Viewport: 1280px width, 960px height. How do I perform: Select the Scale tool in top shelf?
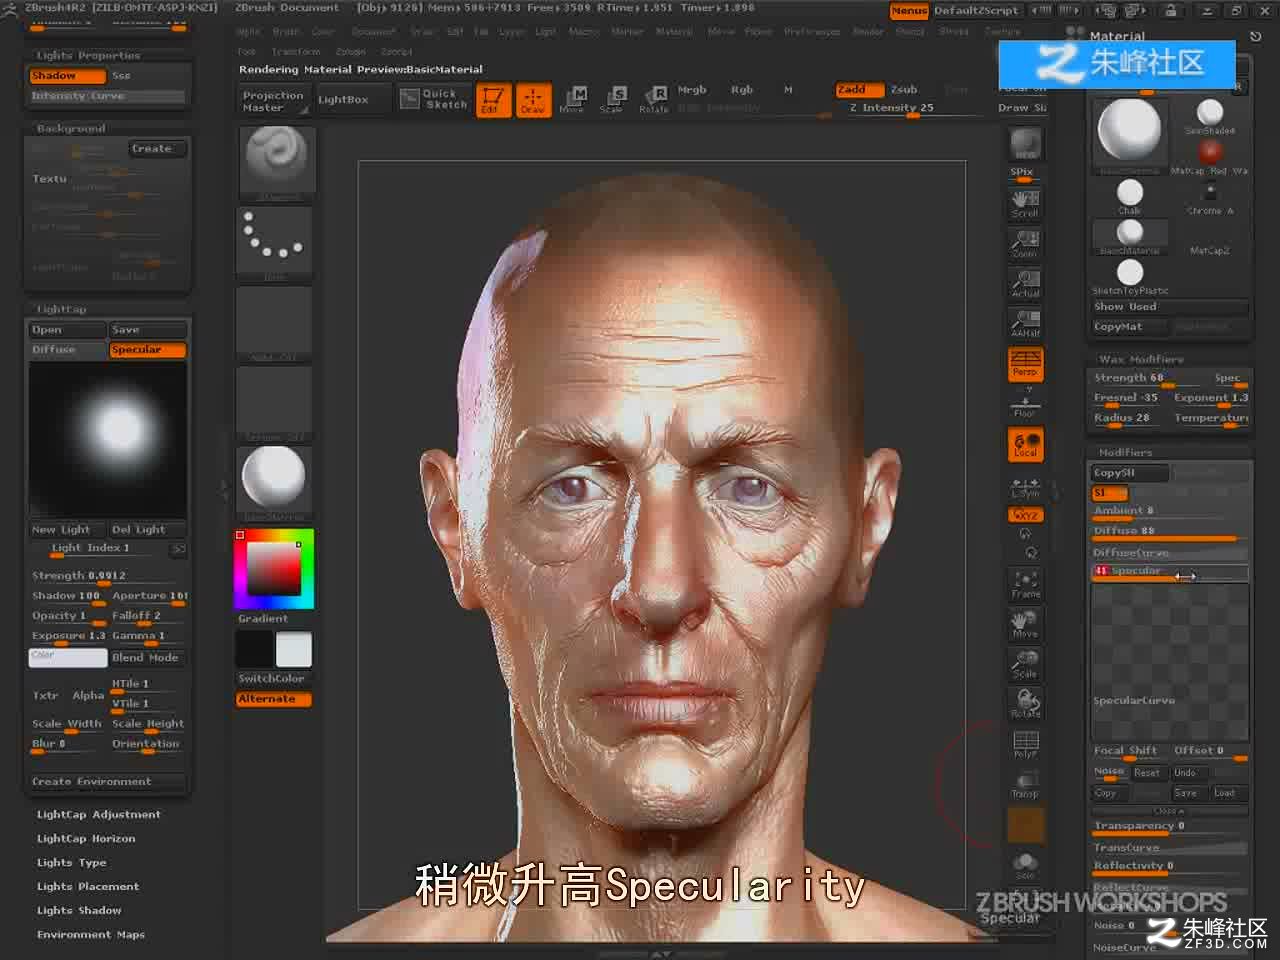[x=613, y=100]
